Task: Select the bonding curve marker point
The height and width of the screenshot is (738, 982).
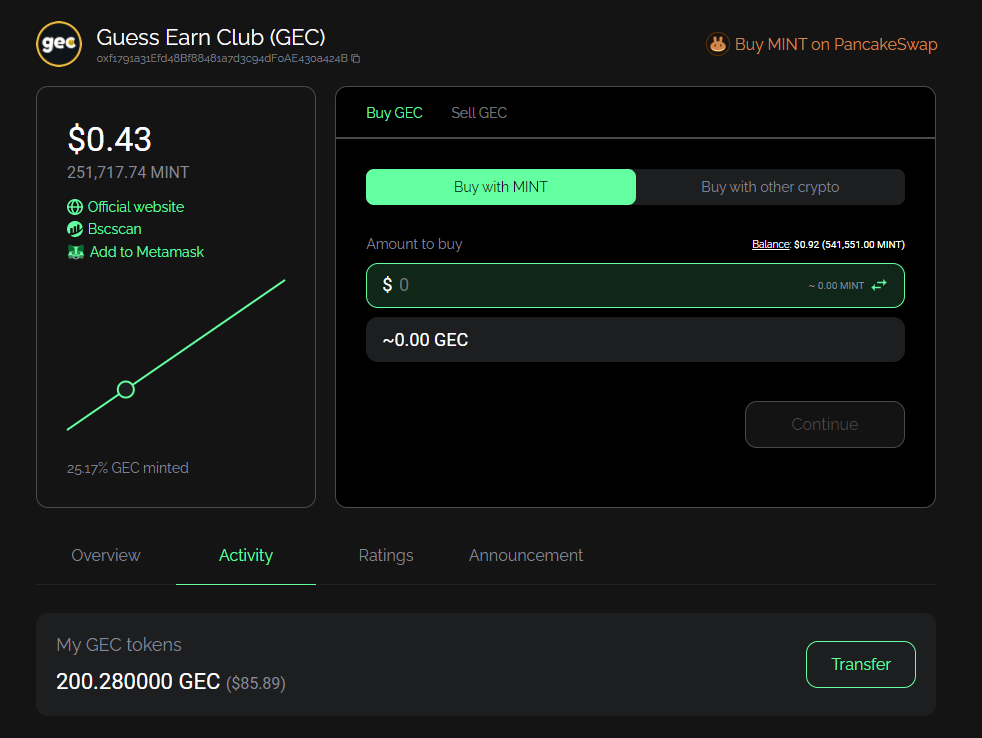Action: (126, 390)
